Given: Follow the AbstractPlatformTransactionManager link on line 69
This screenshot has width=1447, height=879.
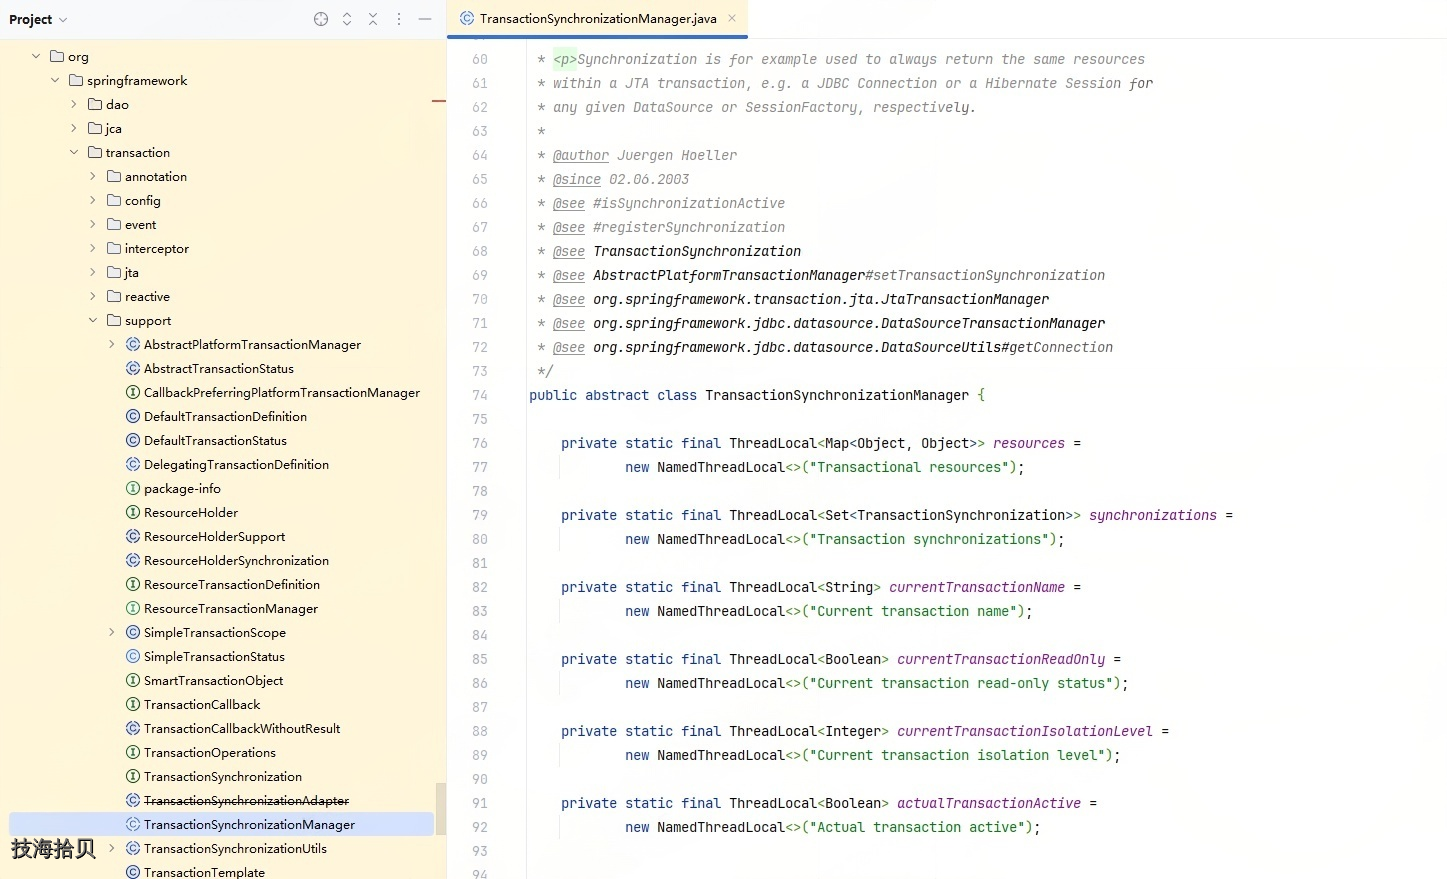Looking at the screenshot, I should (729, 276).
